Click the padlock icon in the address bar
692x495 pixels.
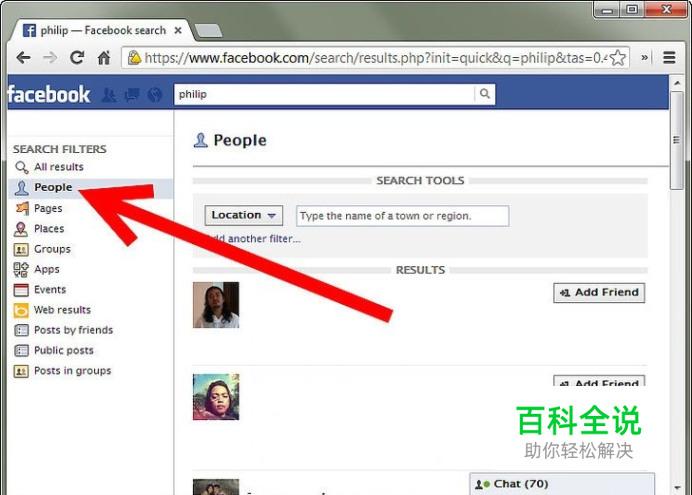pyautogui.click(x=134, y=57)
